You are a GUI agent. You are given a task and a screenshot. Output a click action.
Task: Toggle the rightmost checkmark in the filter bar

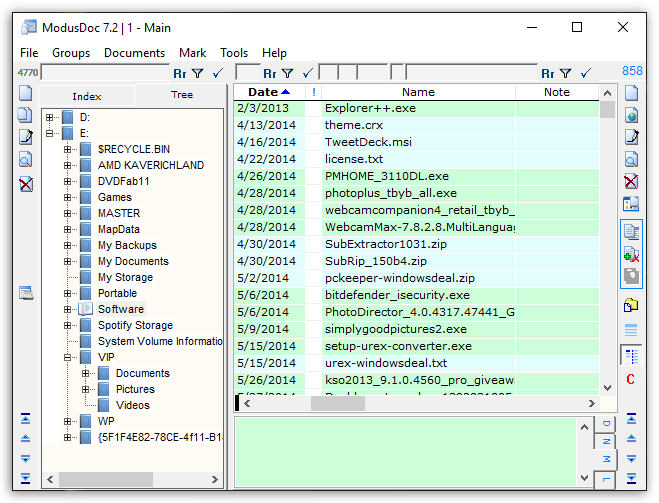click(x=586, y=73)
